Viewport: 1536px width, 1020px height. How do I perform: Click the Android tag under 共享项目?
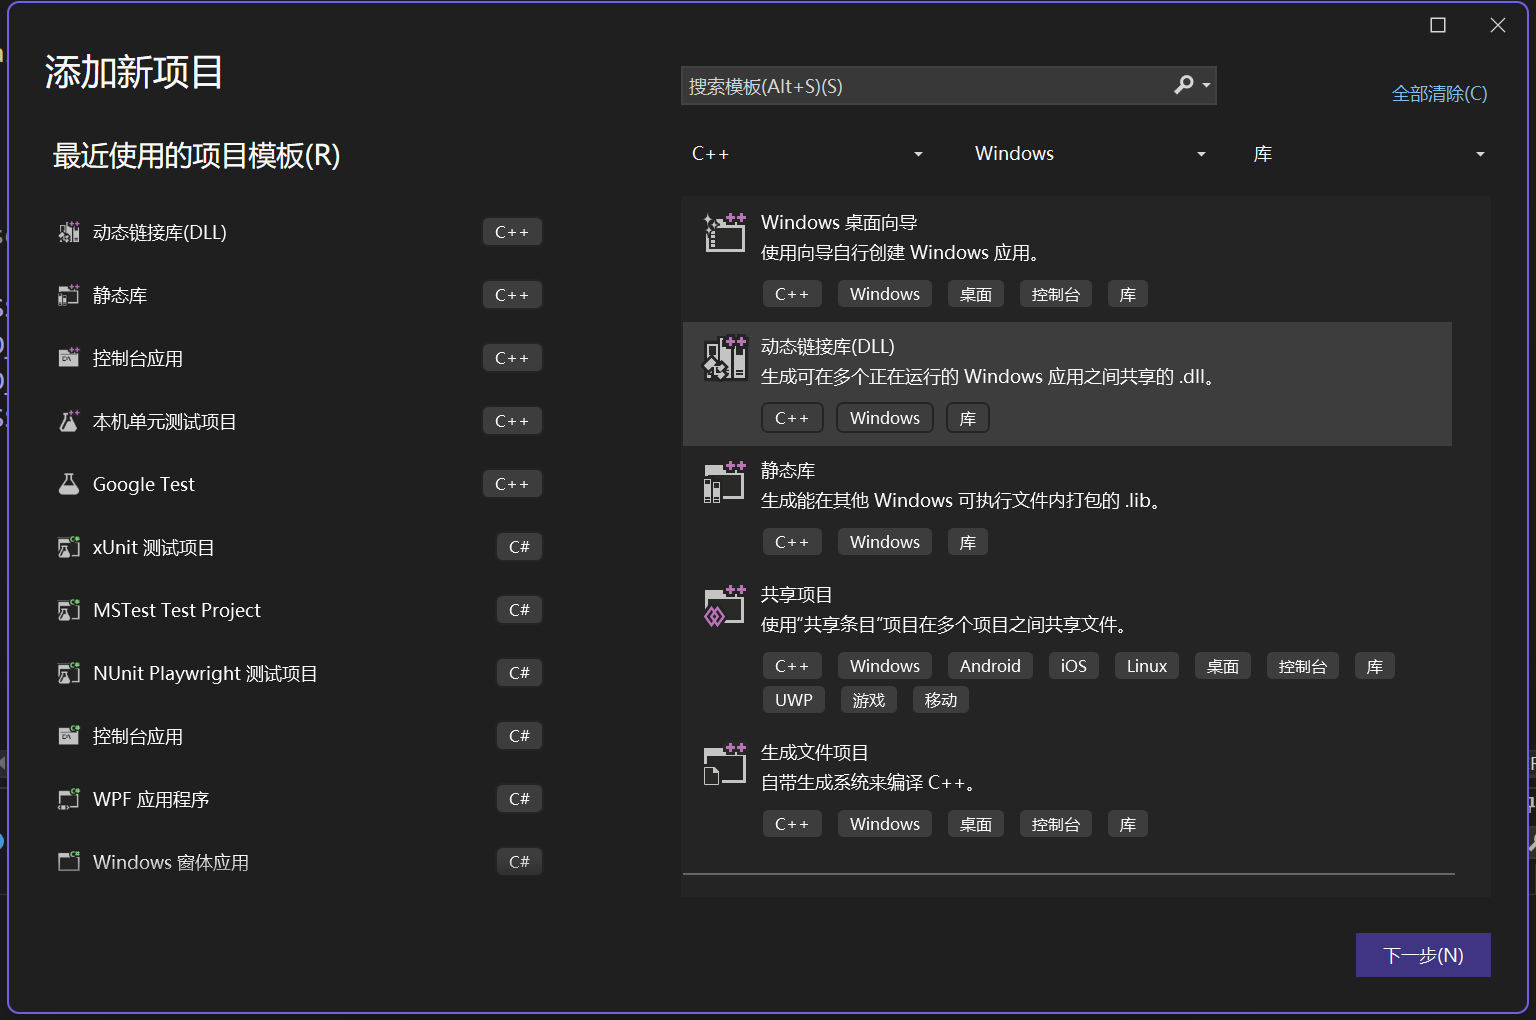pyautogui.click(x=990, y=666)
